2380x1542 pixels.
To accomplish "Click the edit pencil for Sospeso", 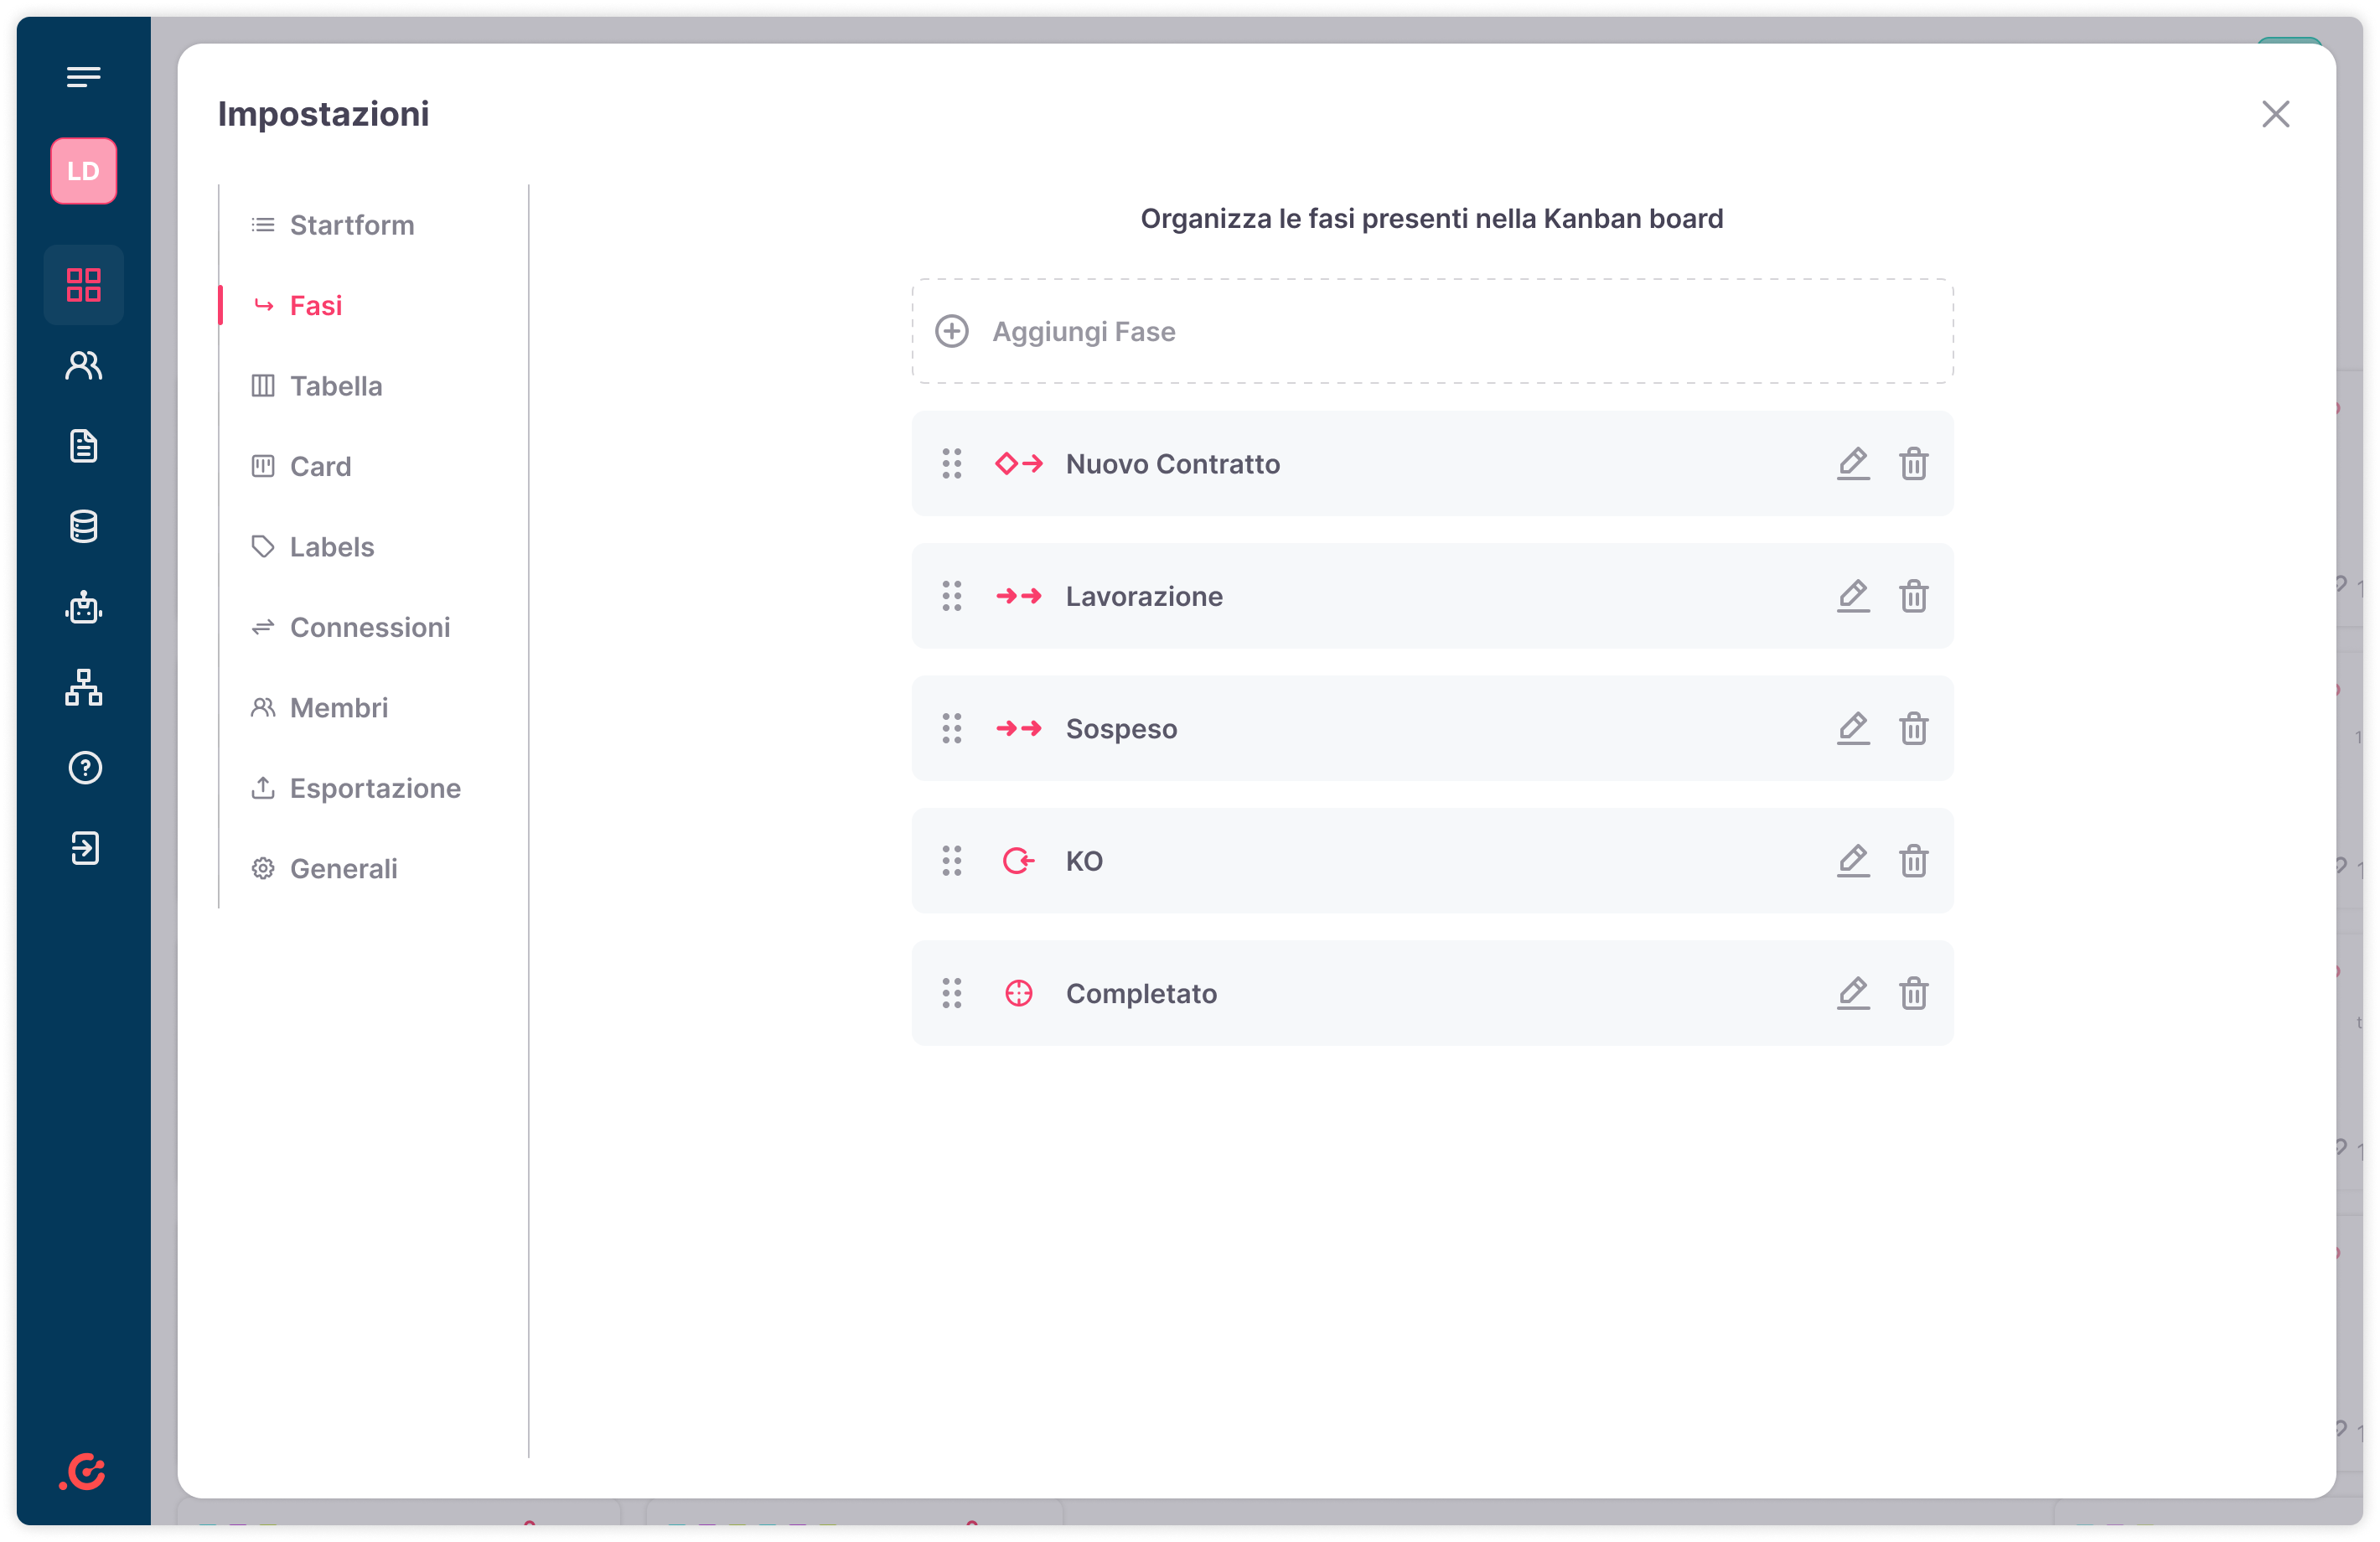I will click(x=1852, y=729).
